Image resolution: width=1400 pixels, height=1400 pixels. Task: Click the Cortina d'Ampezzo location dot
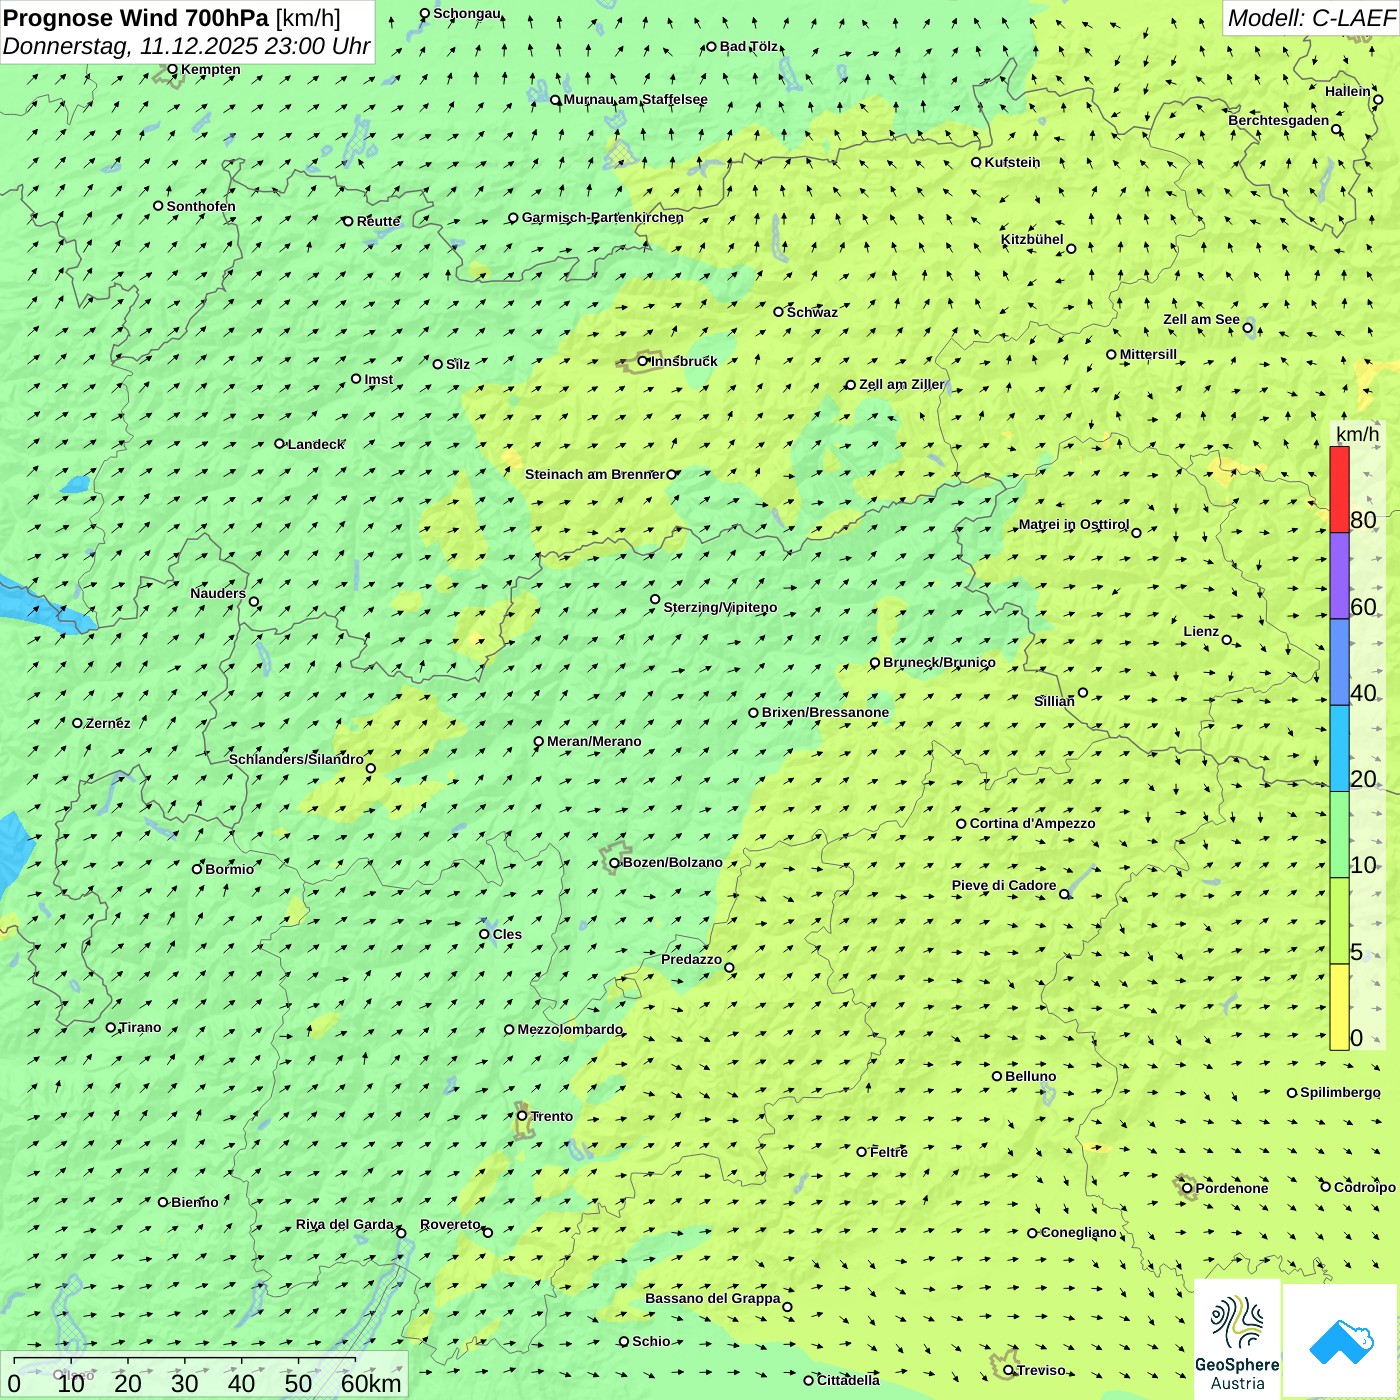(962, 824)
